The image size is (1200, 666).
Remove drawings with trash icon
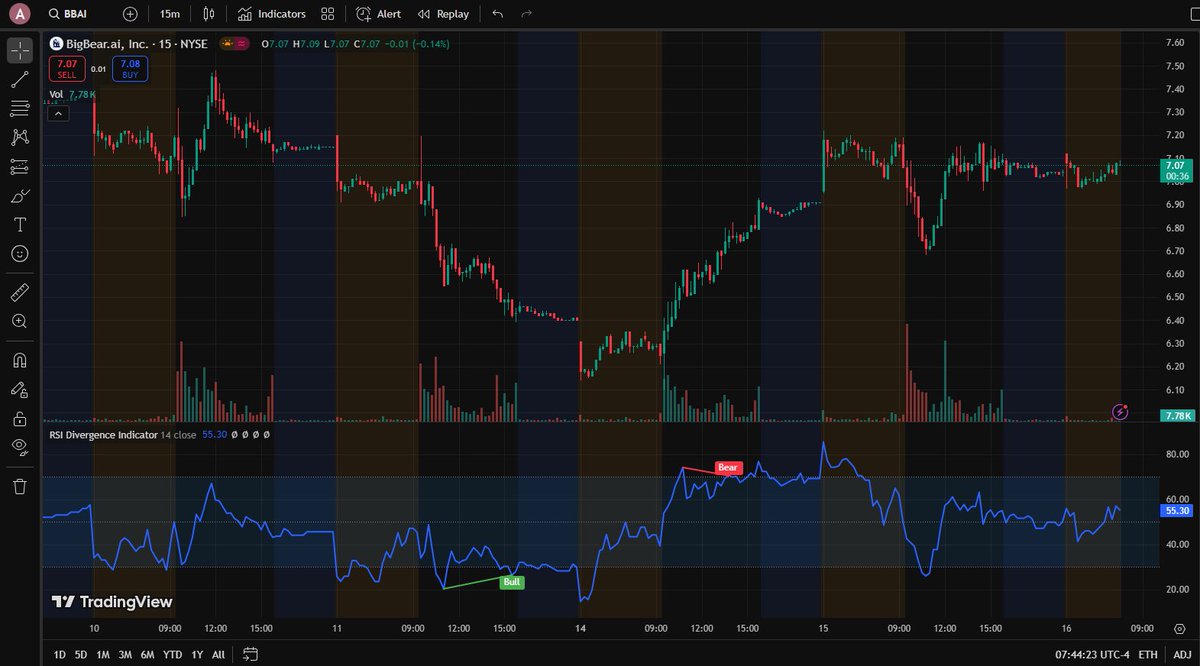[x=20, y=486]
